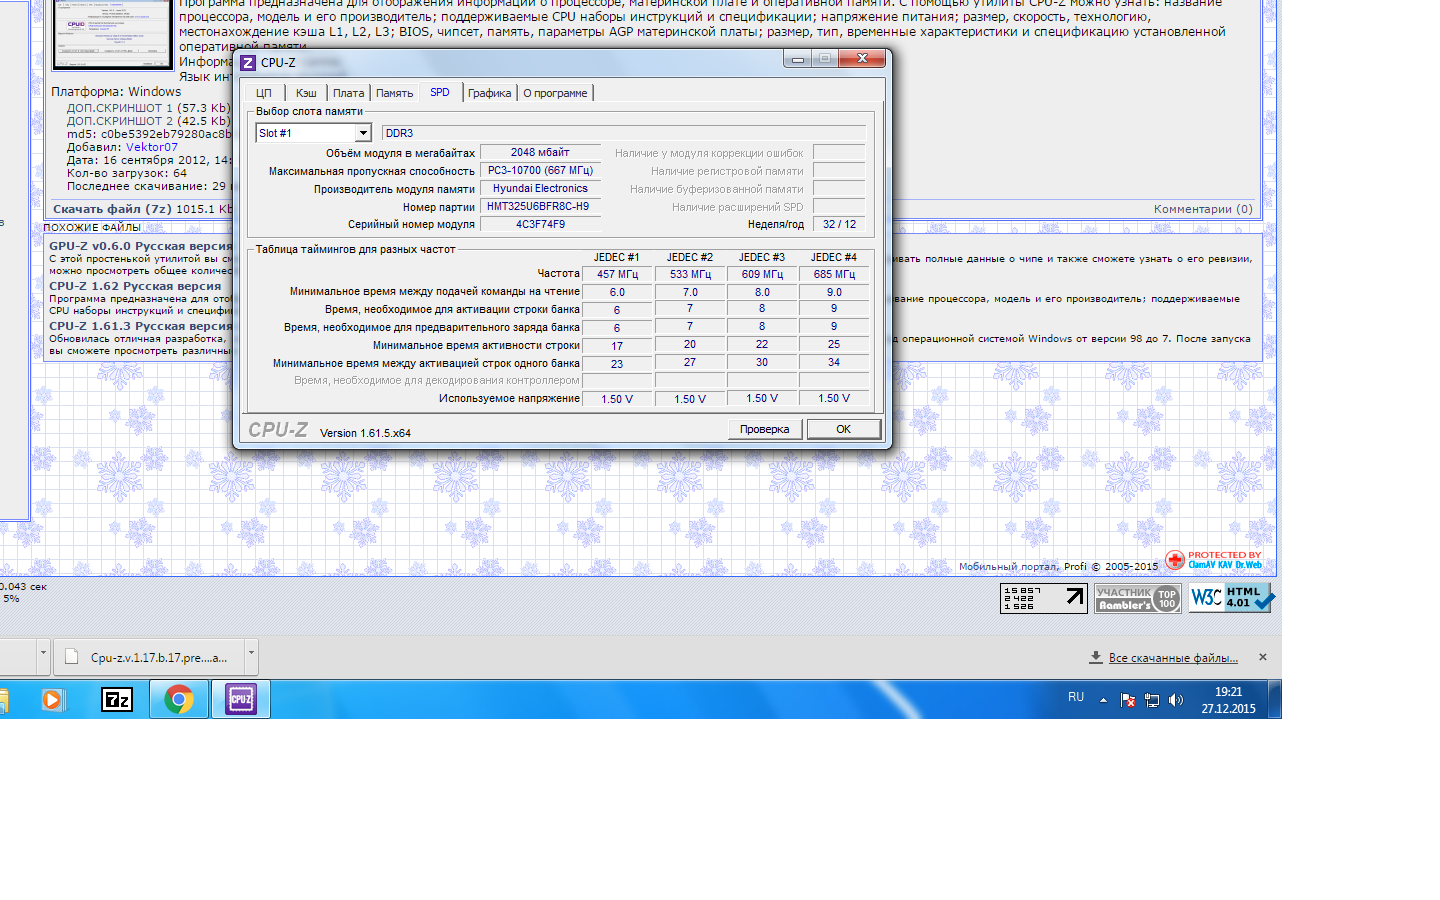This screenshot has width=1440, height=900.
Task: Switch to Google Chrome in taskbar
Action: 179,699
